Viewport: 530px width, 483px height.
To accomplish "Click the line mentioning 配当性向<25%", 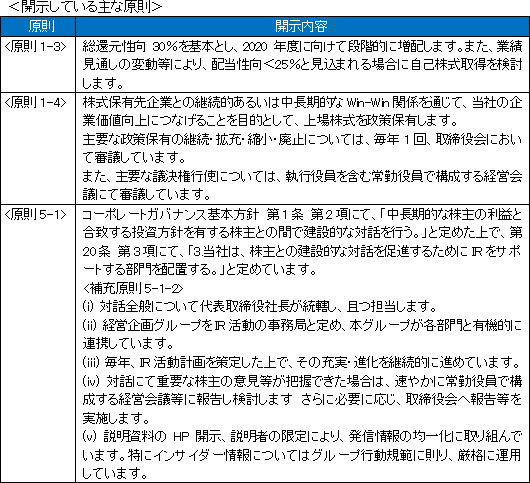I will point(303,65).
